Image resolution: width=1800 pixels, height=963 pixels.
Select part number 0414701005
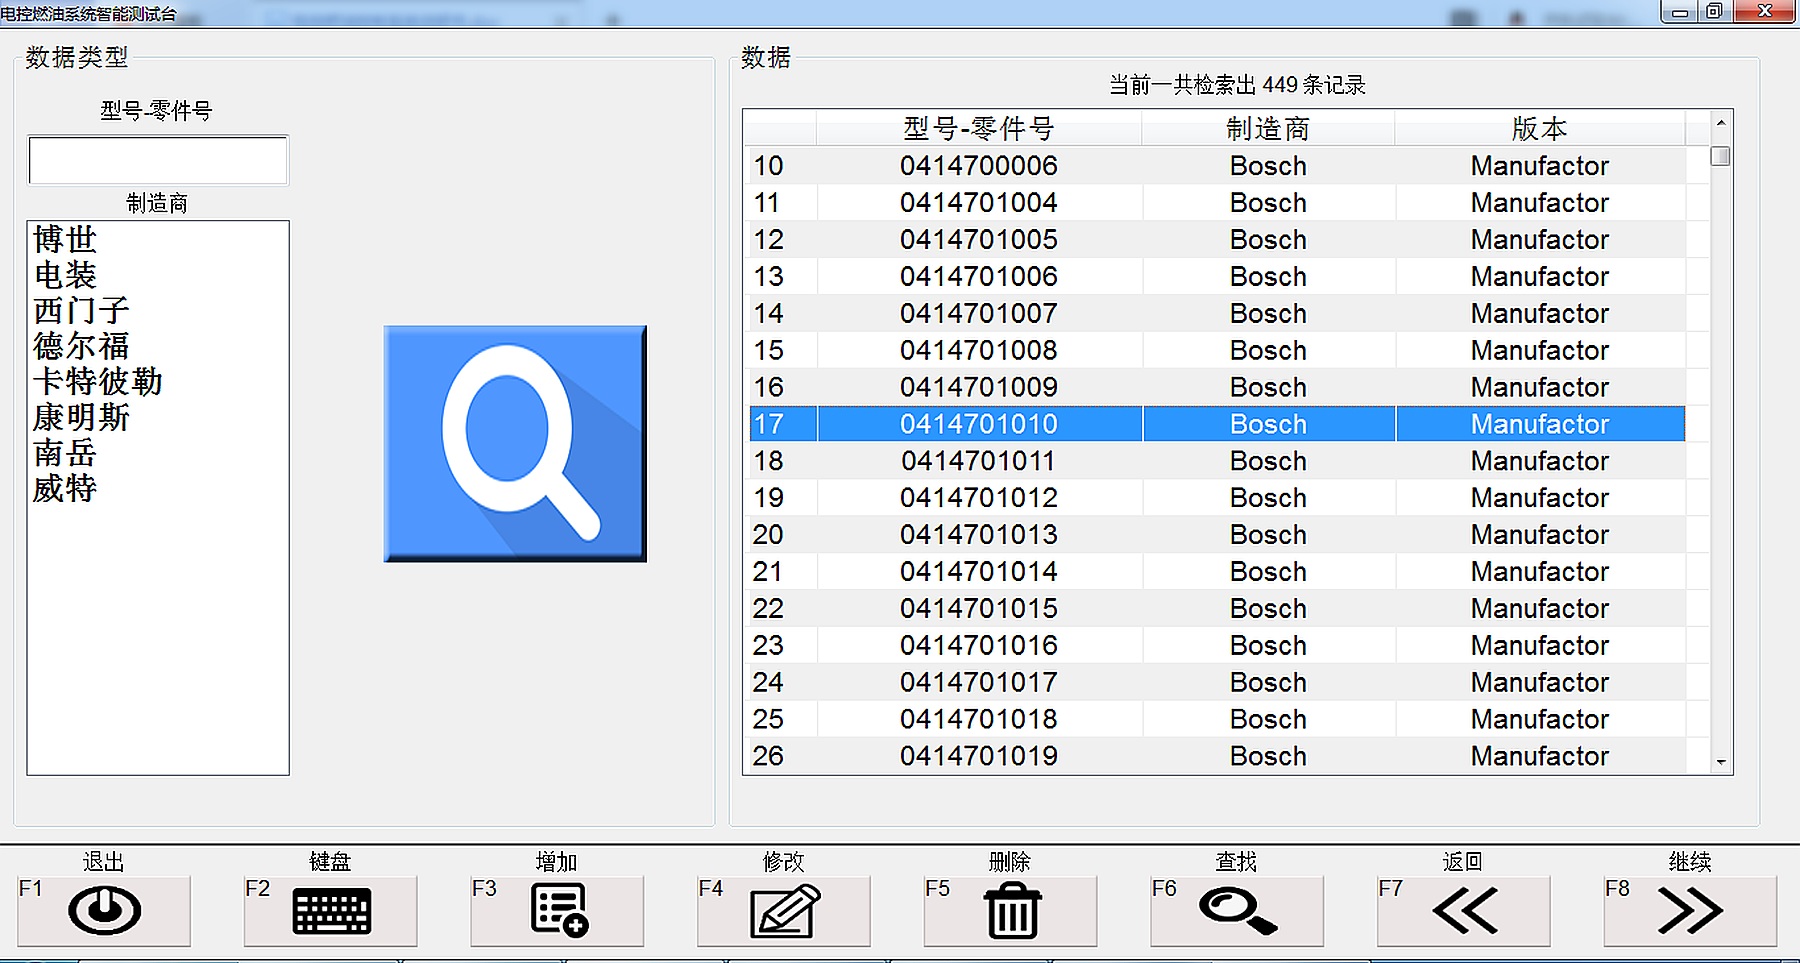tap(979, 240)
